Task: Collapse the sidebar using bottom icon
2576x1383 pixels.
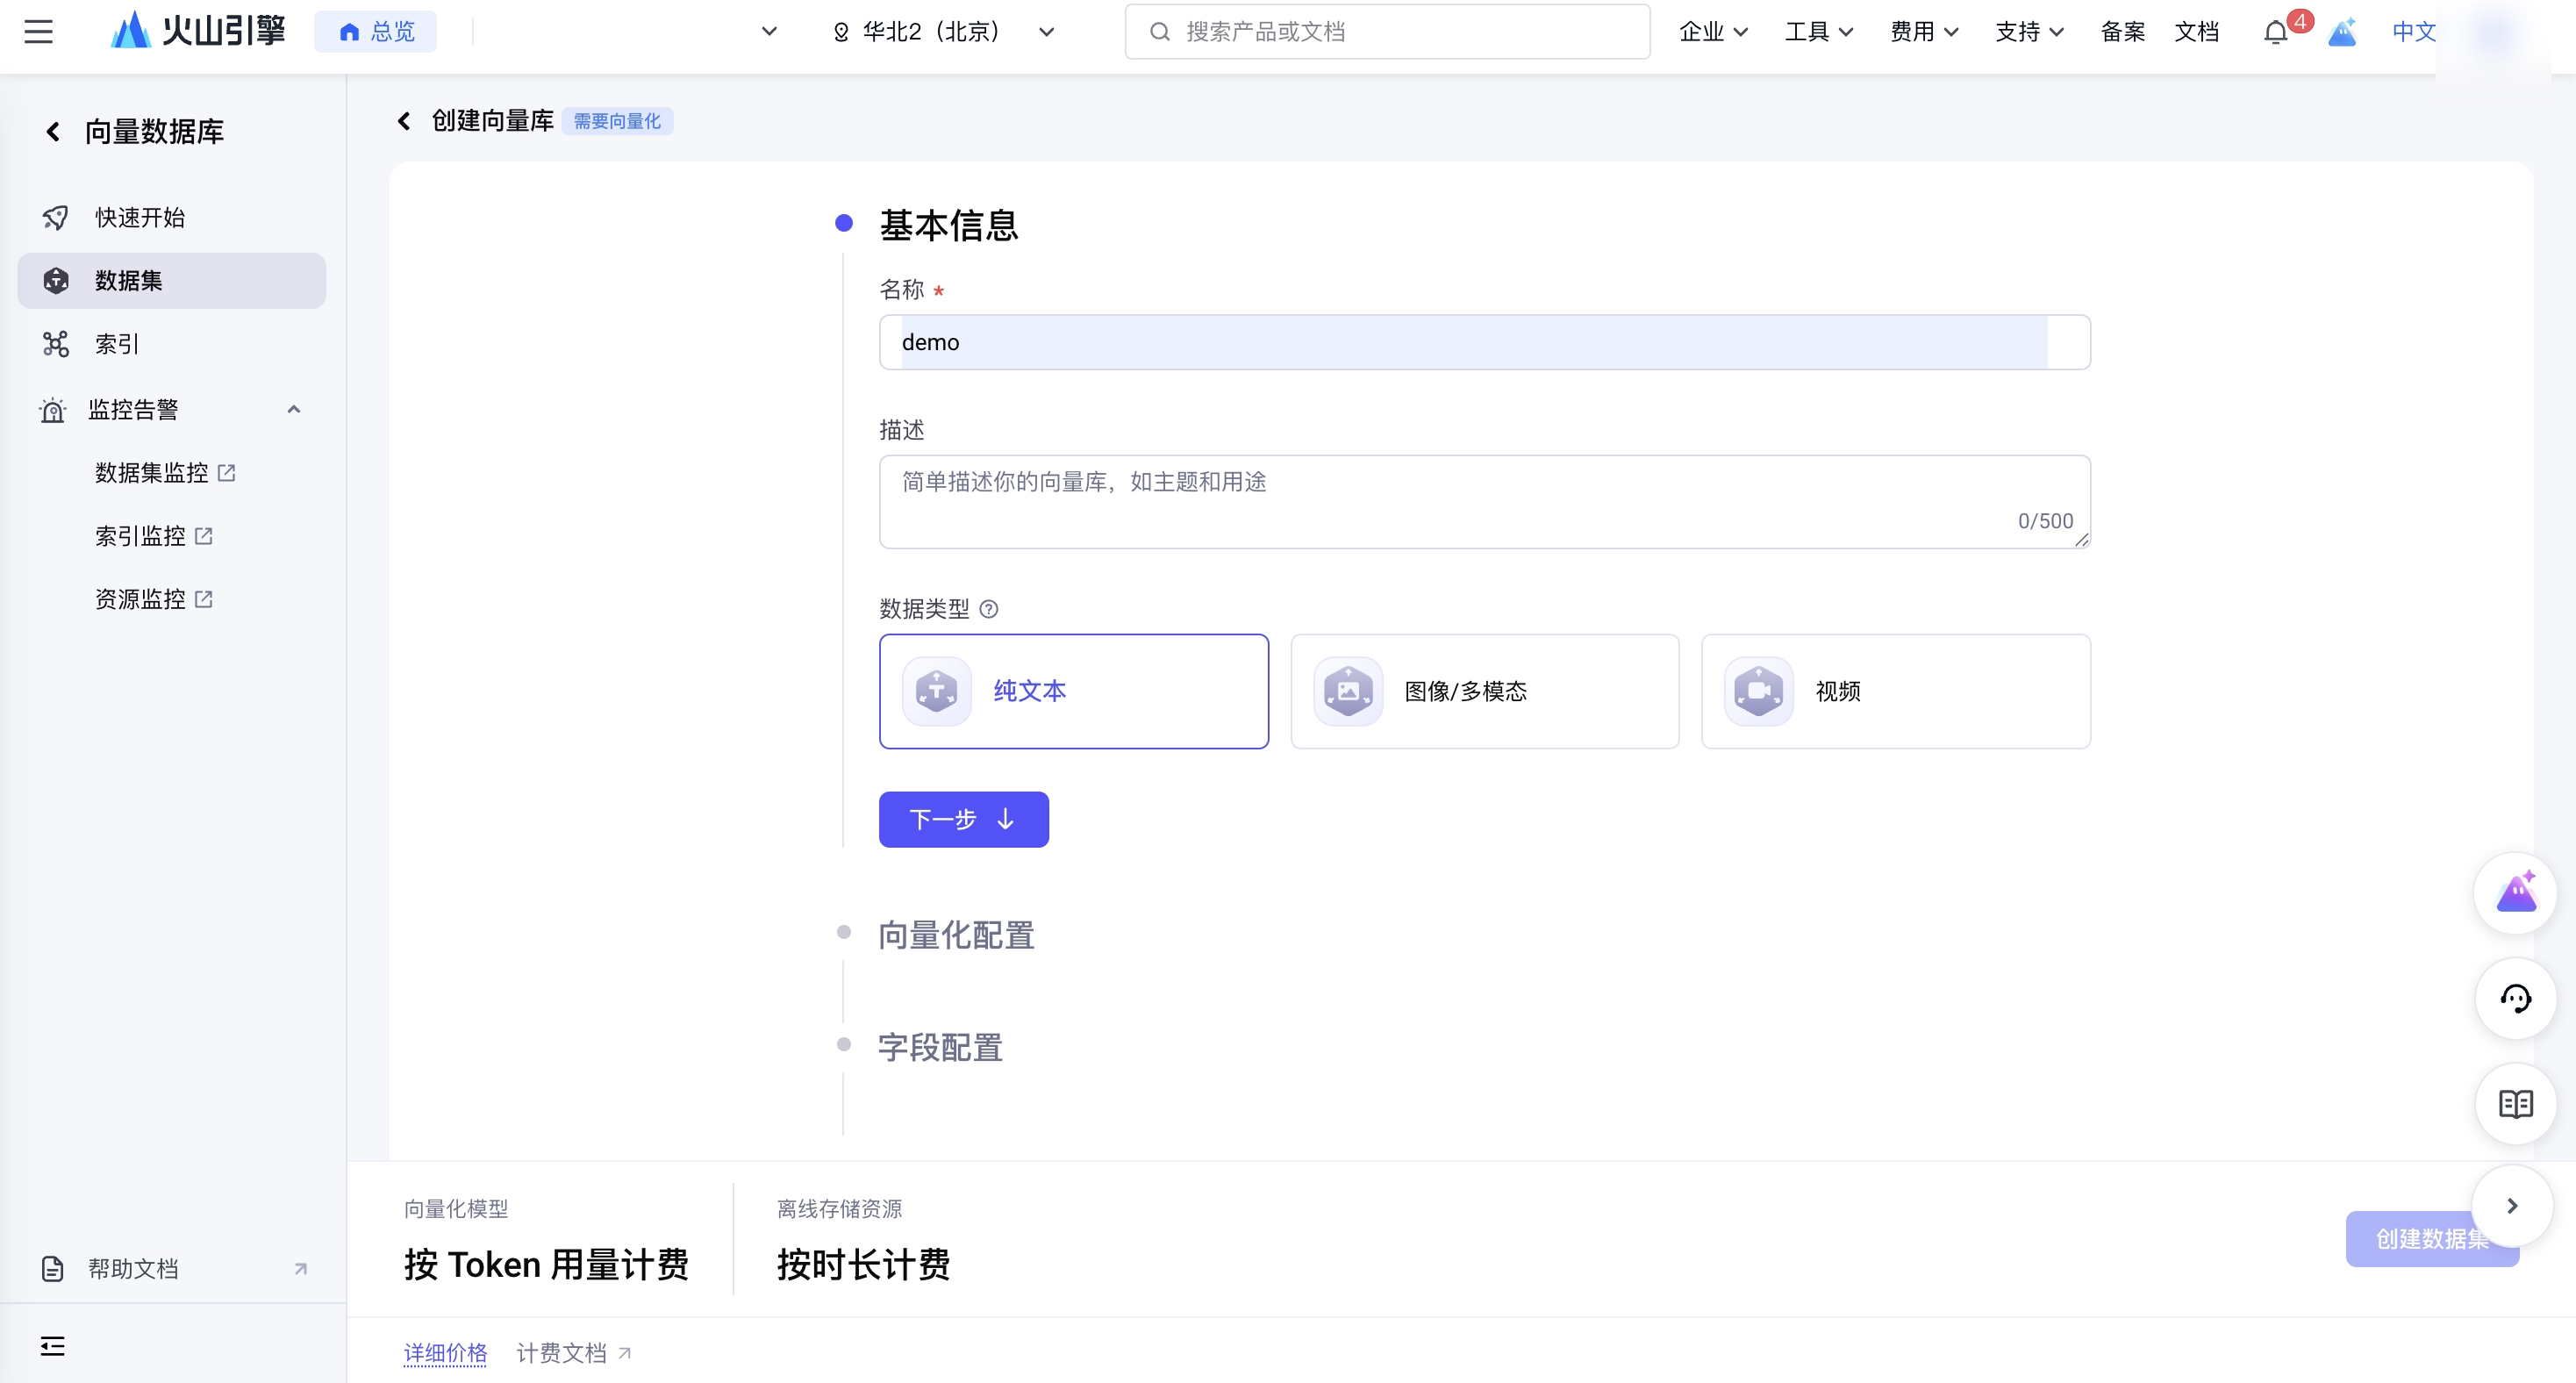Action: tap(53, 1346)
